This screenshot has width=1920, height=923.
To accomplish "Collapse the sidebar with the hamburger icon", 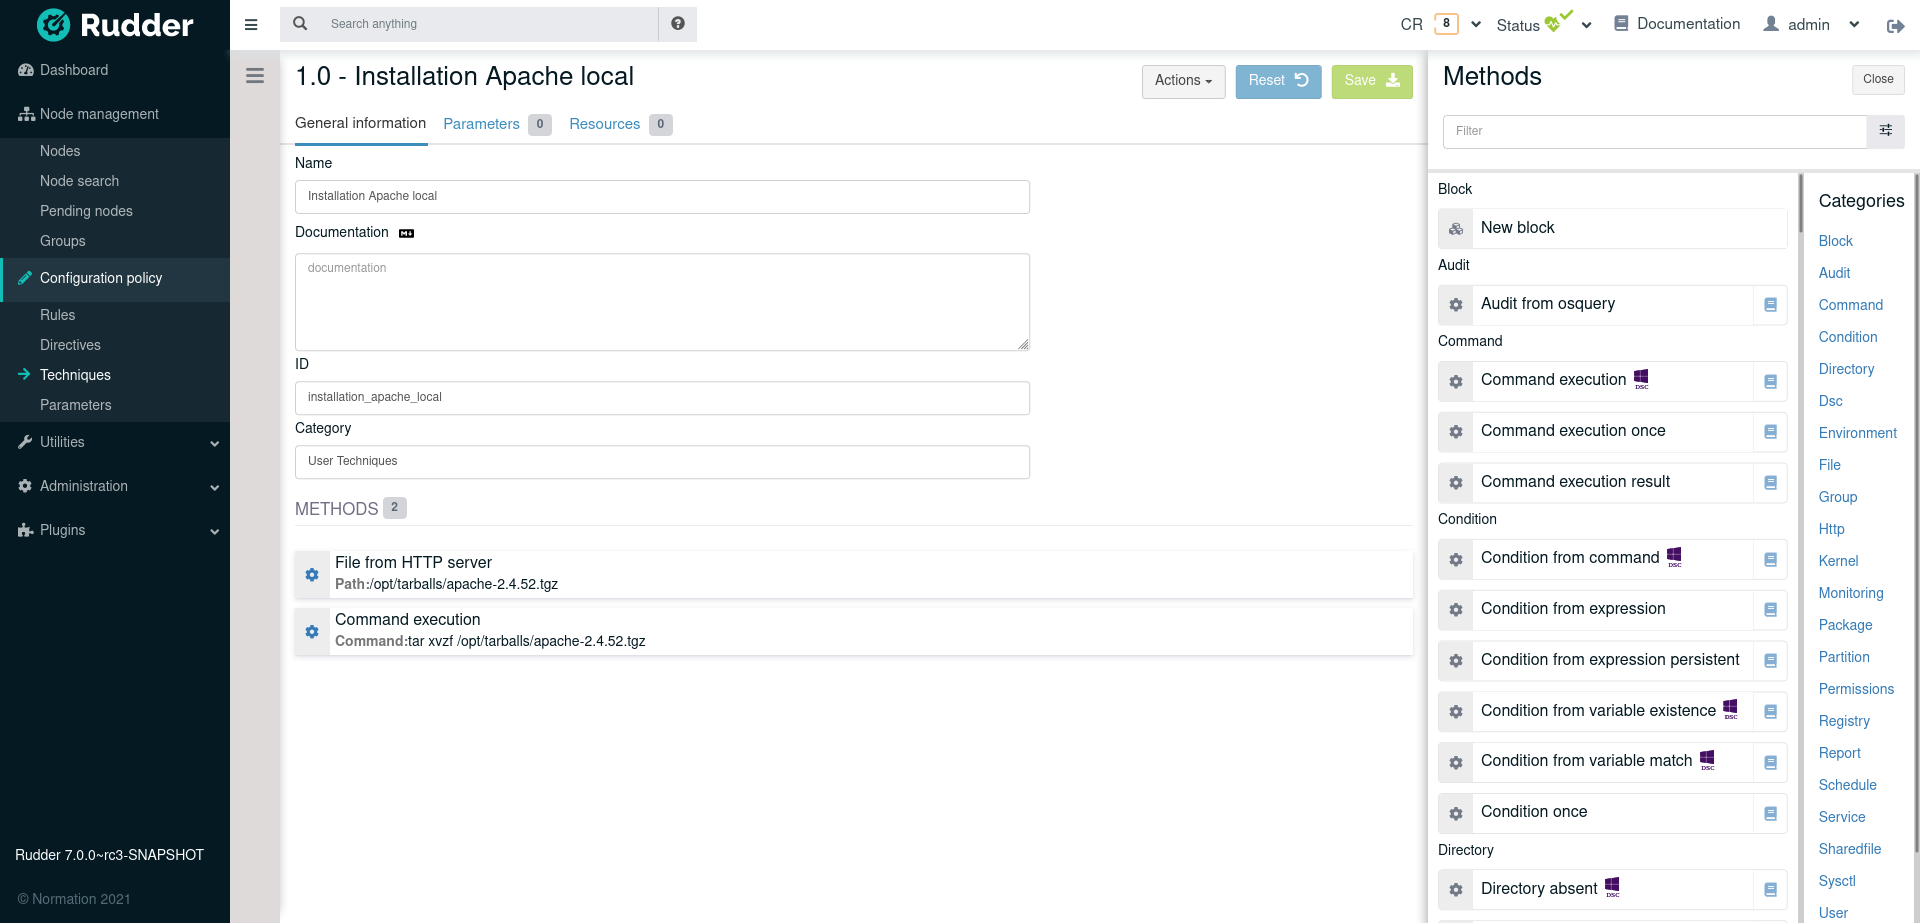I will tap(251, 24).
